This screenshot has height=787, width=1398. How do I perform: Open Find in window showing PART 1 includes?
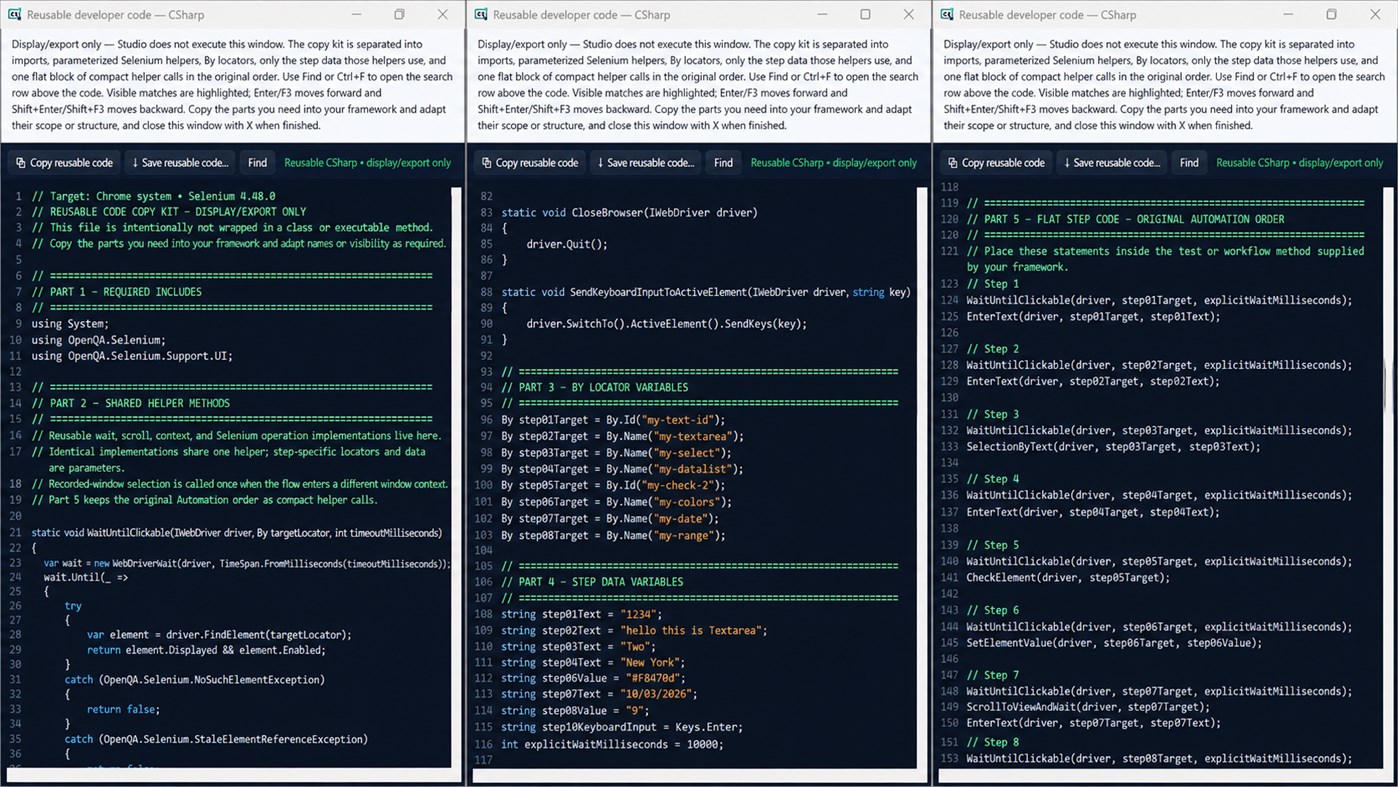point(257,163)
